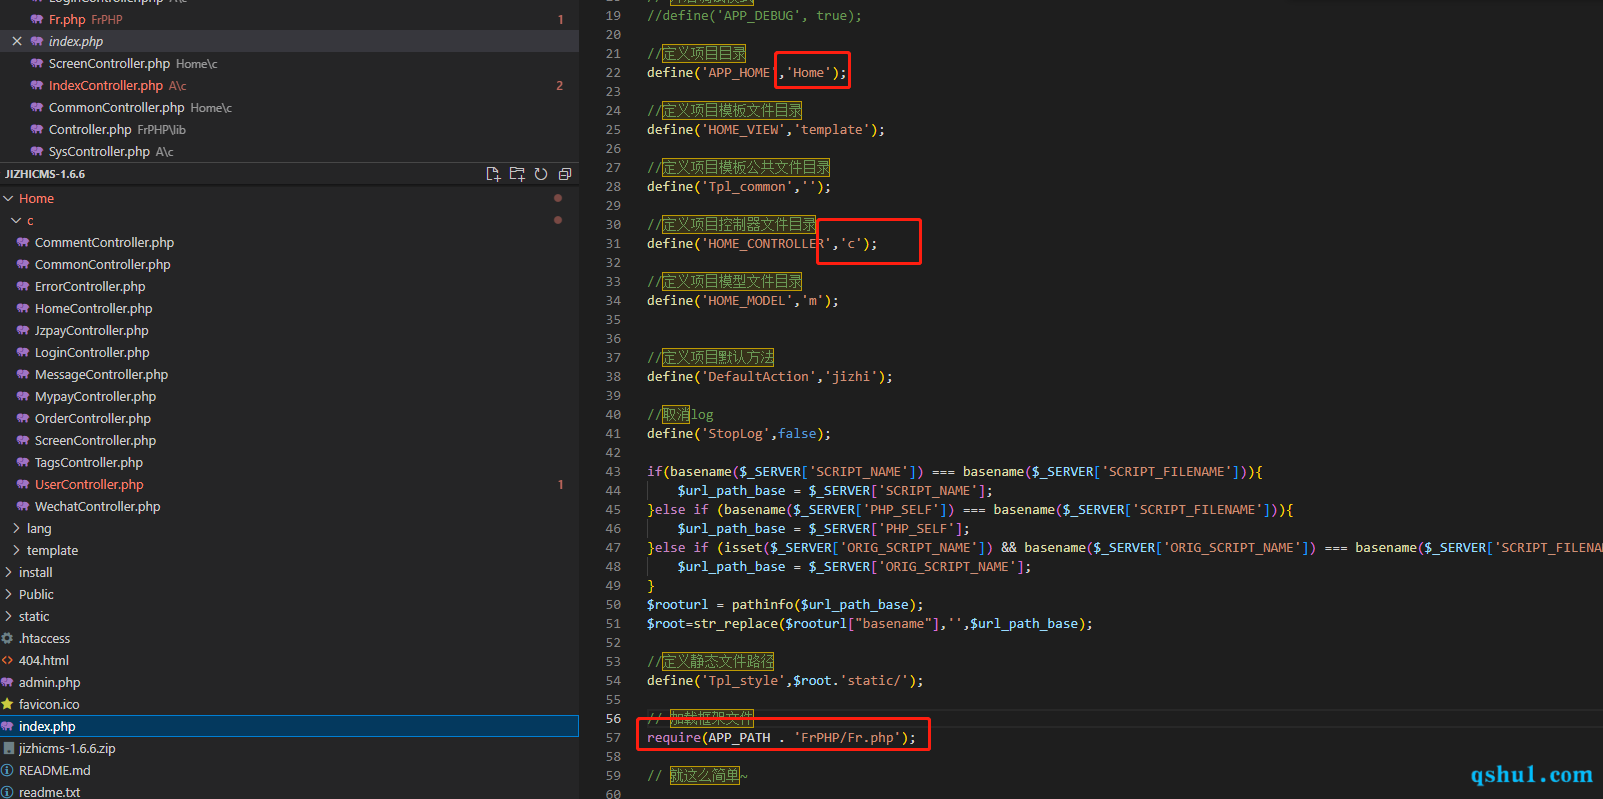Click the archive icon beside jizhicms-1.6.6.zip
Viewport: 1603px width, 799px height.
(x=8, y=748)
